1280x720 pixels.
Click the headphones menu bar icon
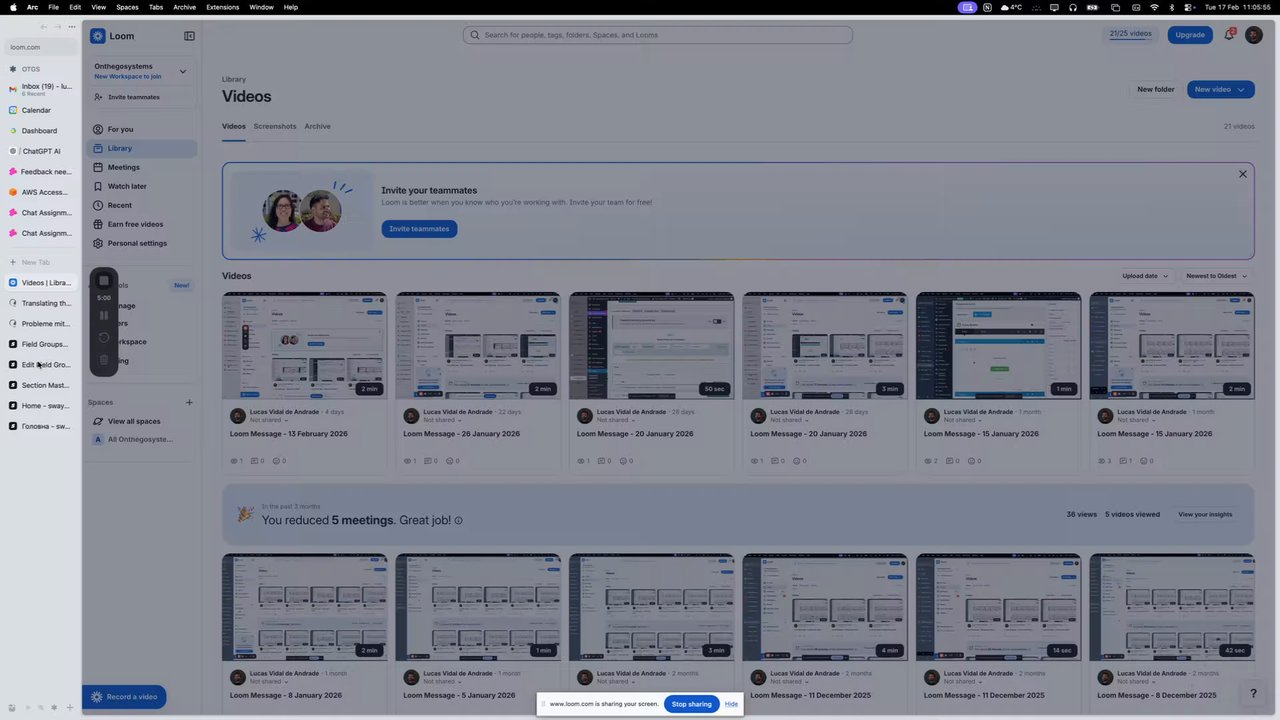[1073, 7]
